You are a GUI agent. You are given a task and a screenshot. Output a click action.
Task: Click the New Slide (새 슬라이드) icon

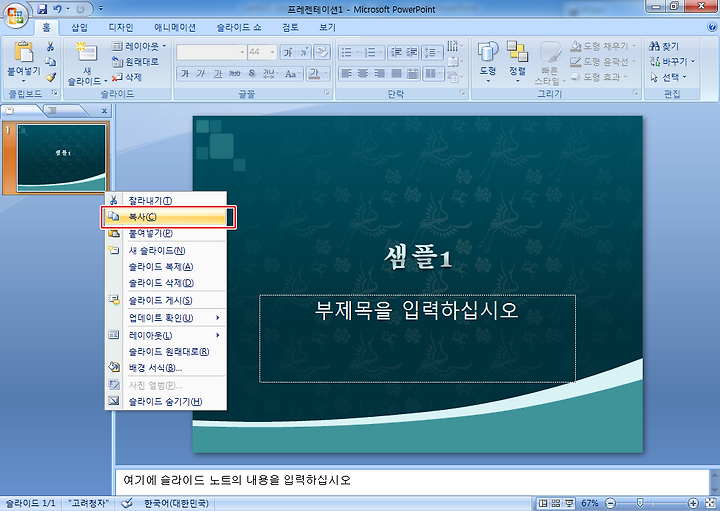click(x=86, y=52)
